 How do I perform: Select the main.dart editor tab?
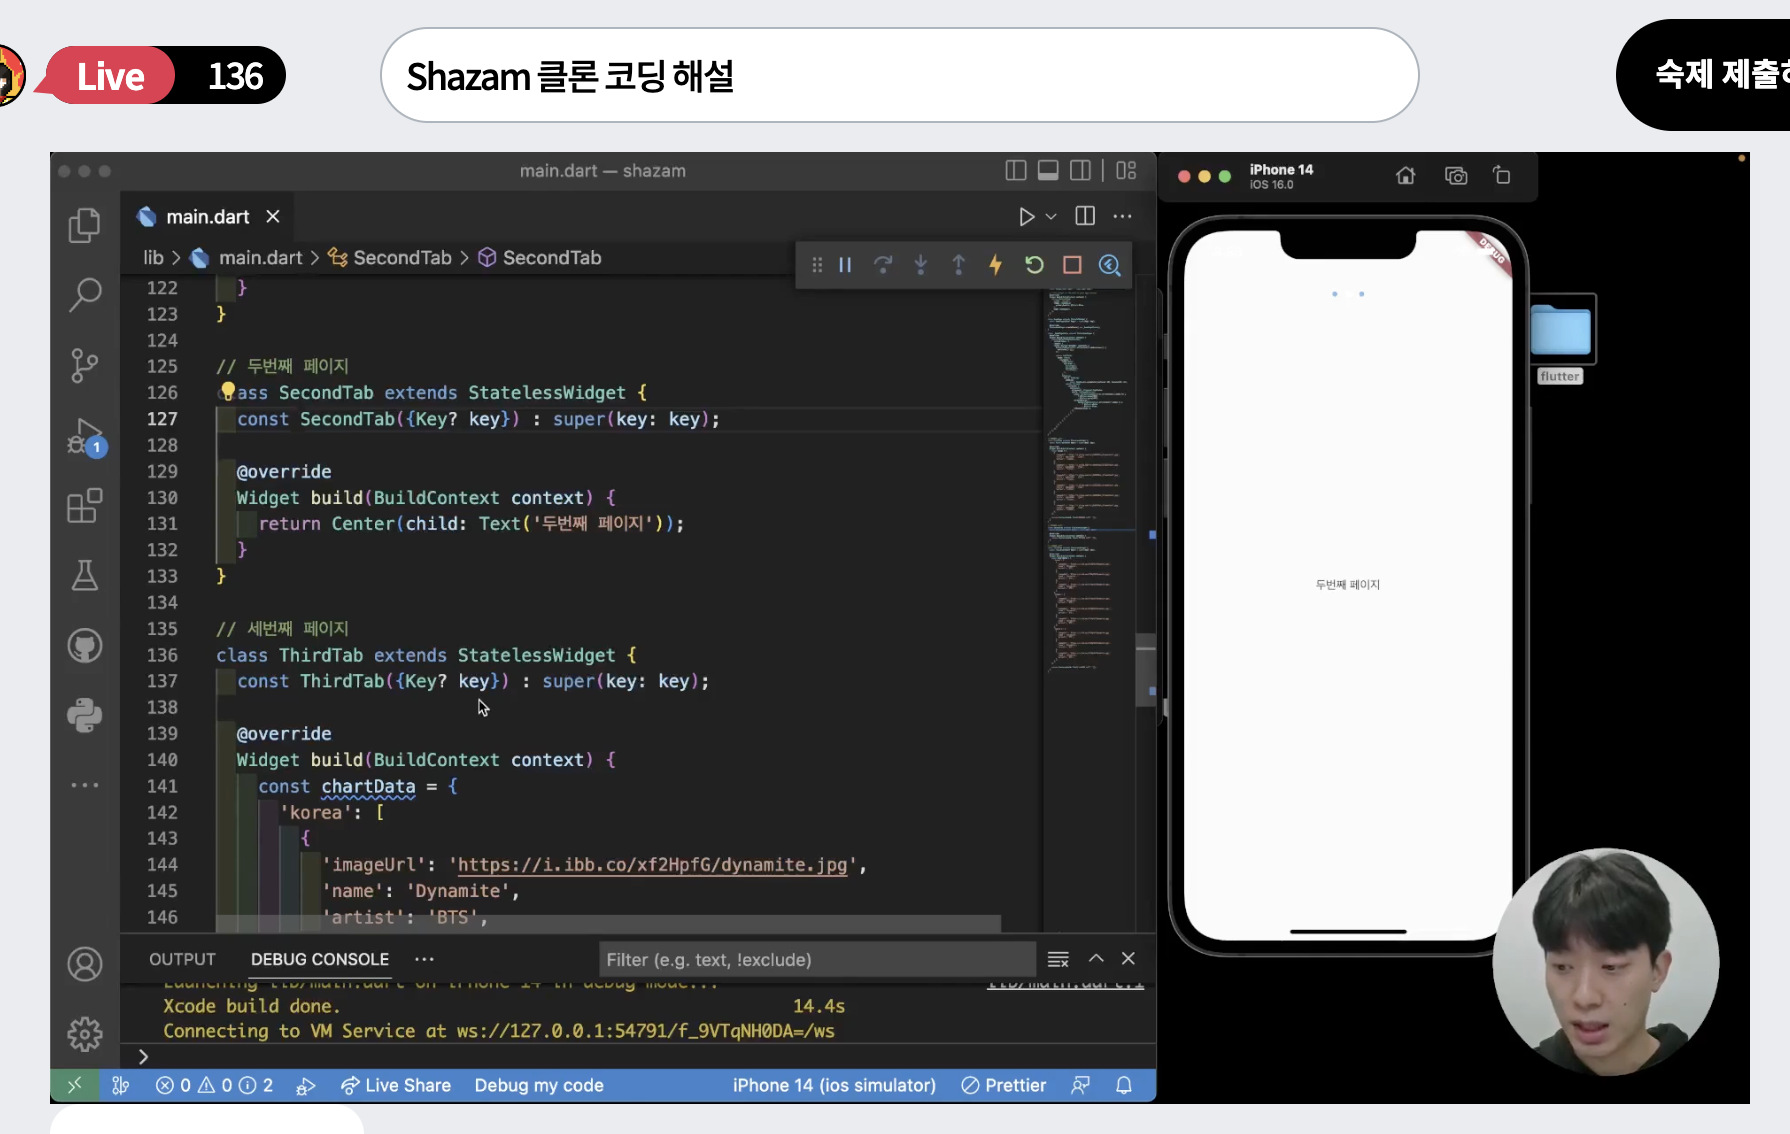[208, 216]
